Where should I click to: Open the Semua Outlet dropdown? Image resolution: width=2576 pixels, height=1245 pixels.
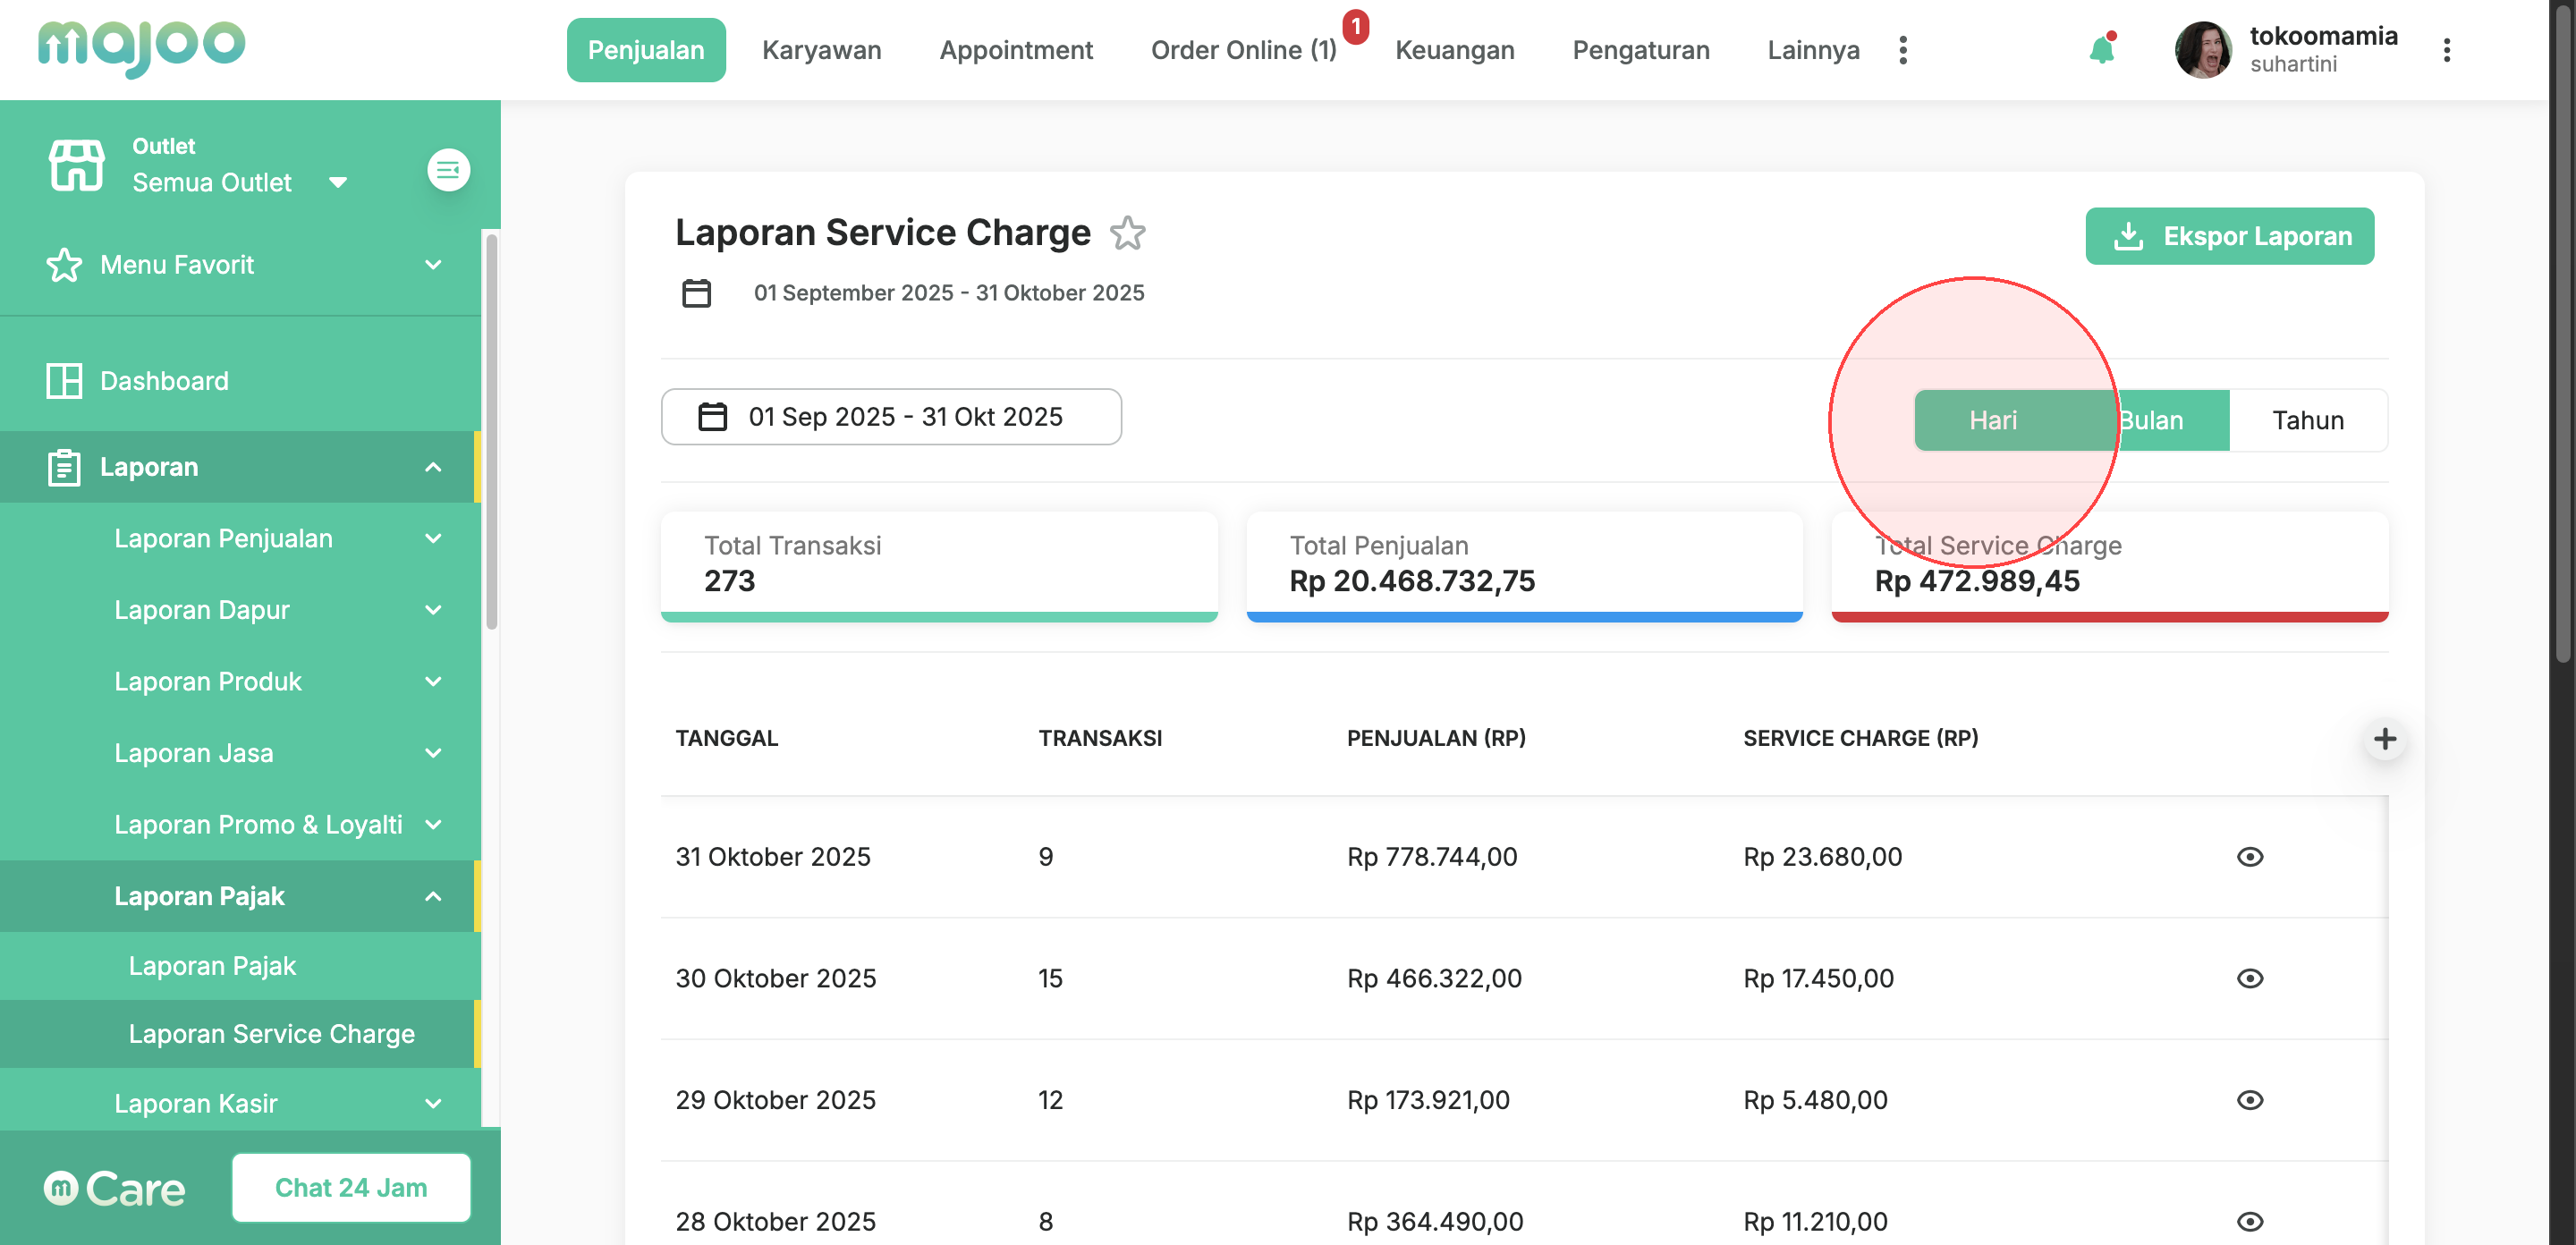[x=239, y=182]
